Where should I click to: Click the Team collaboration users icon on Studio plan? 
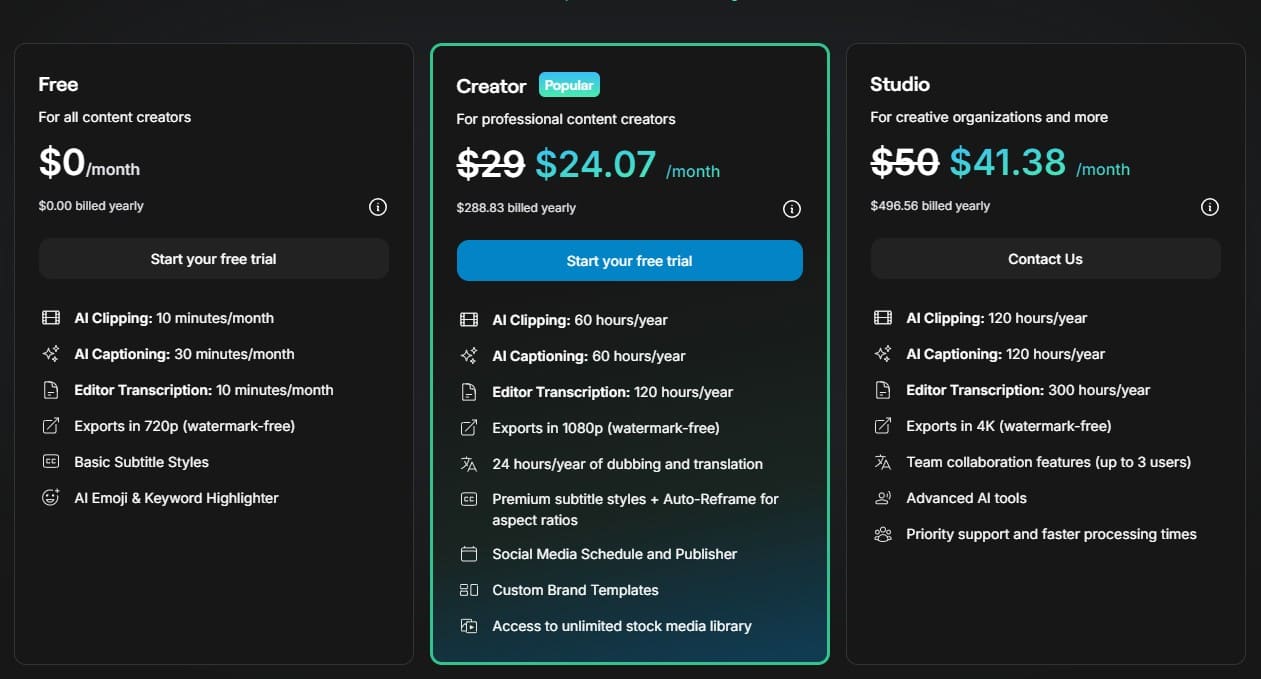click(882, 461)
